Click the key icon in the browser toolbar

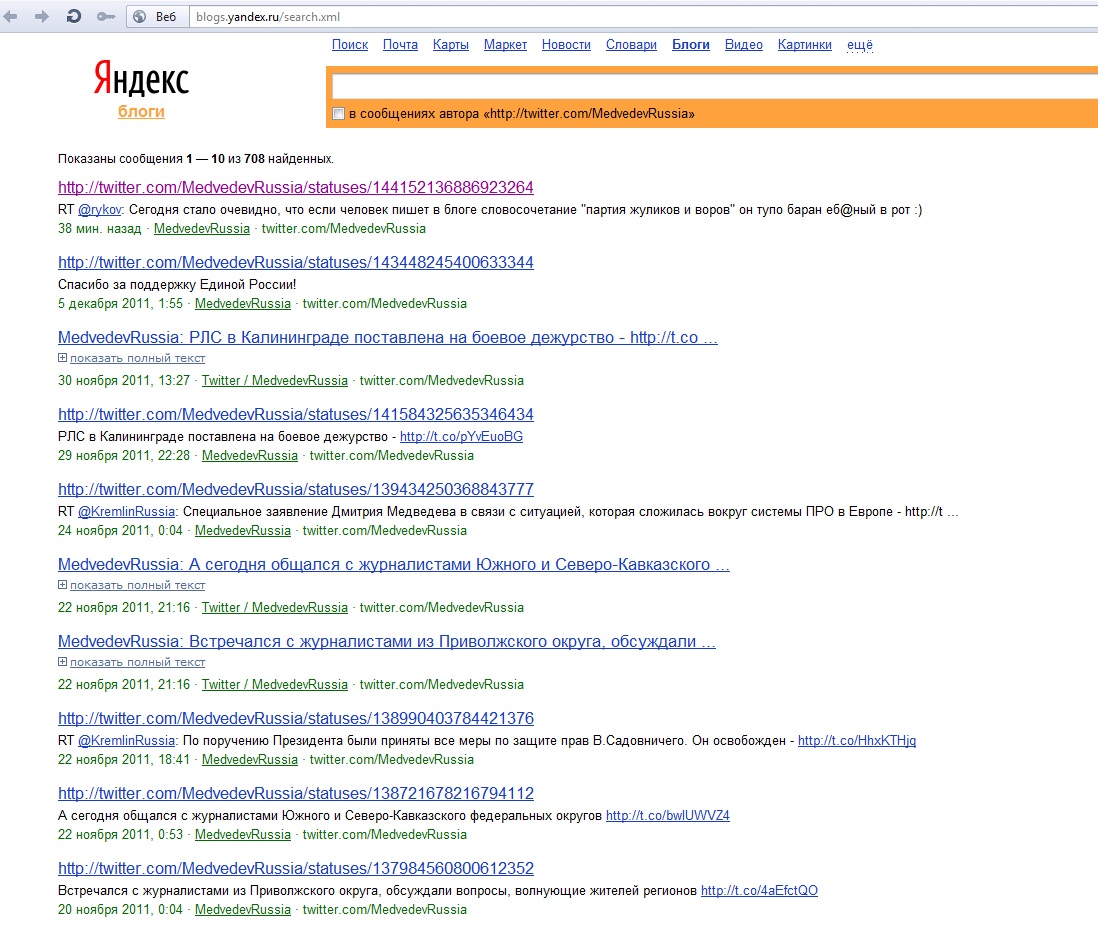pos(106,16)
